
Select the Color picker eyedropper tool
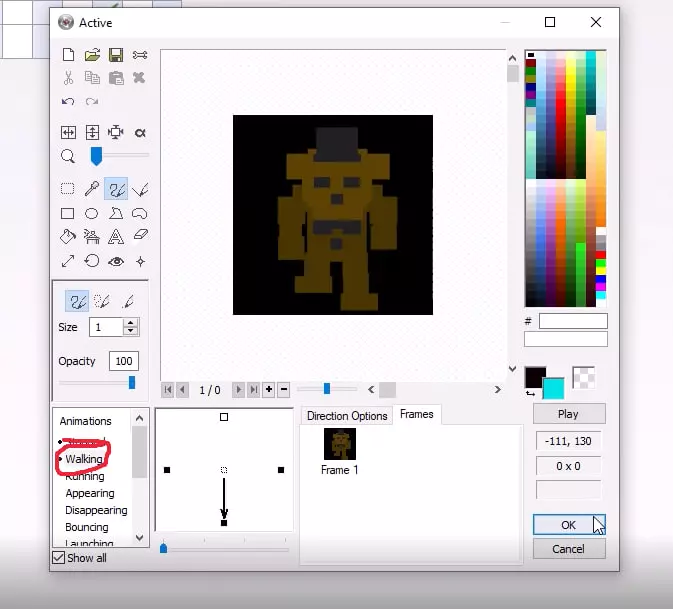(92, 189)
